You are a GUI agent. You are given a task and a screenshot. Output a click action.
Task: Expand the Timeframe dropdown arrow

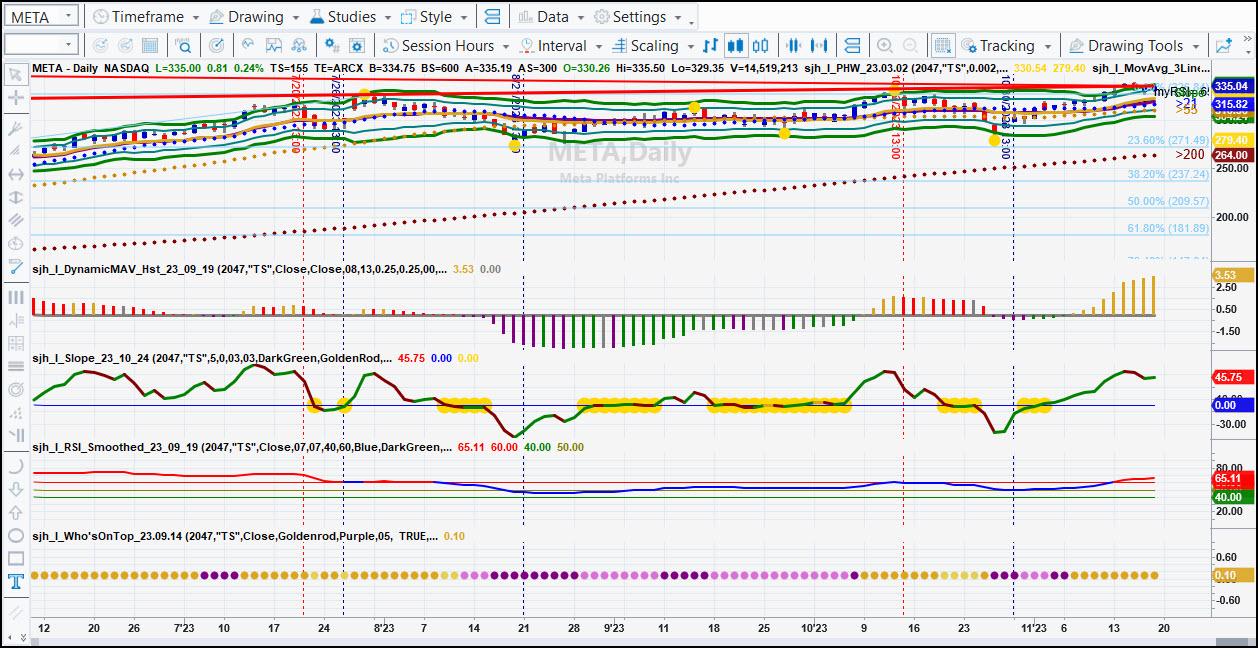194,17
